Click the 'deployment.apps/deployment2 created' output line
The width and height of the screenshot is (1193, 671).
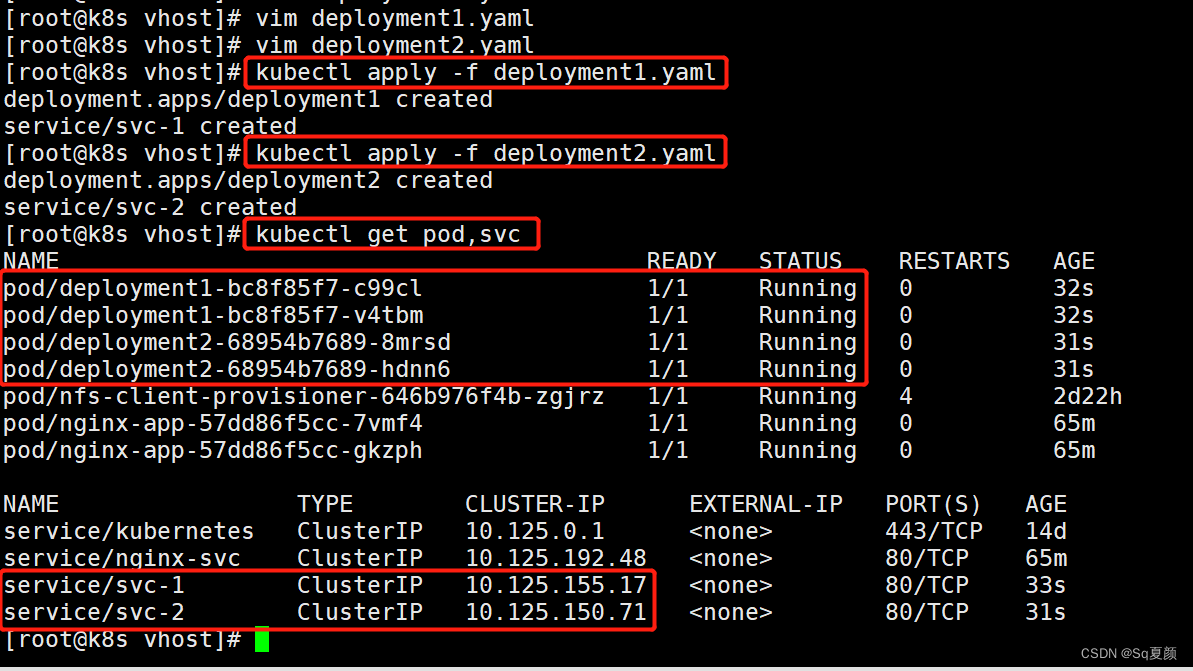click(248, 181)
